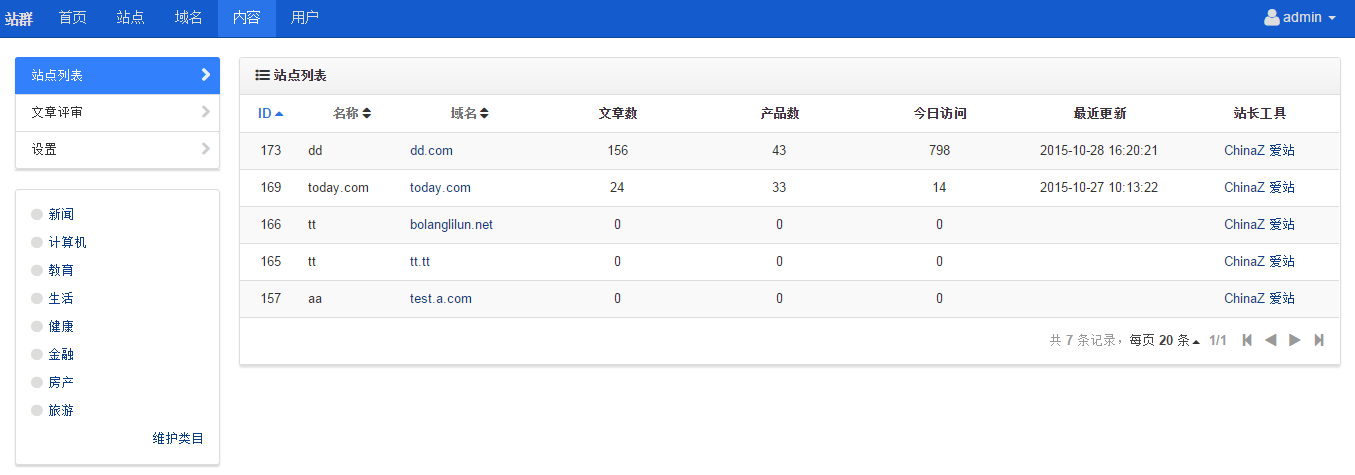Screen dimensions: 1355x475
Task: Sort table by ID column
Action: pyautogui.click(x=270, y=113)
